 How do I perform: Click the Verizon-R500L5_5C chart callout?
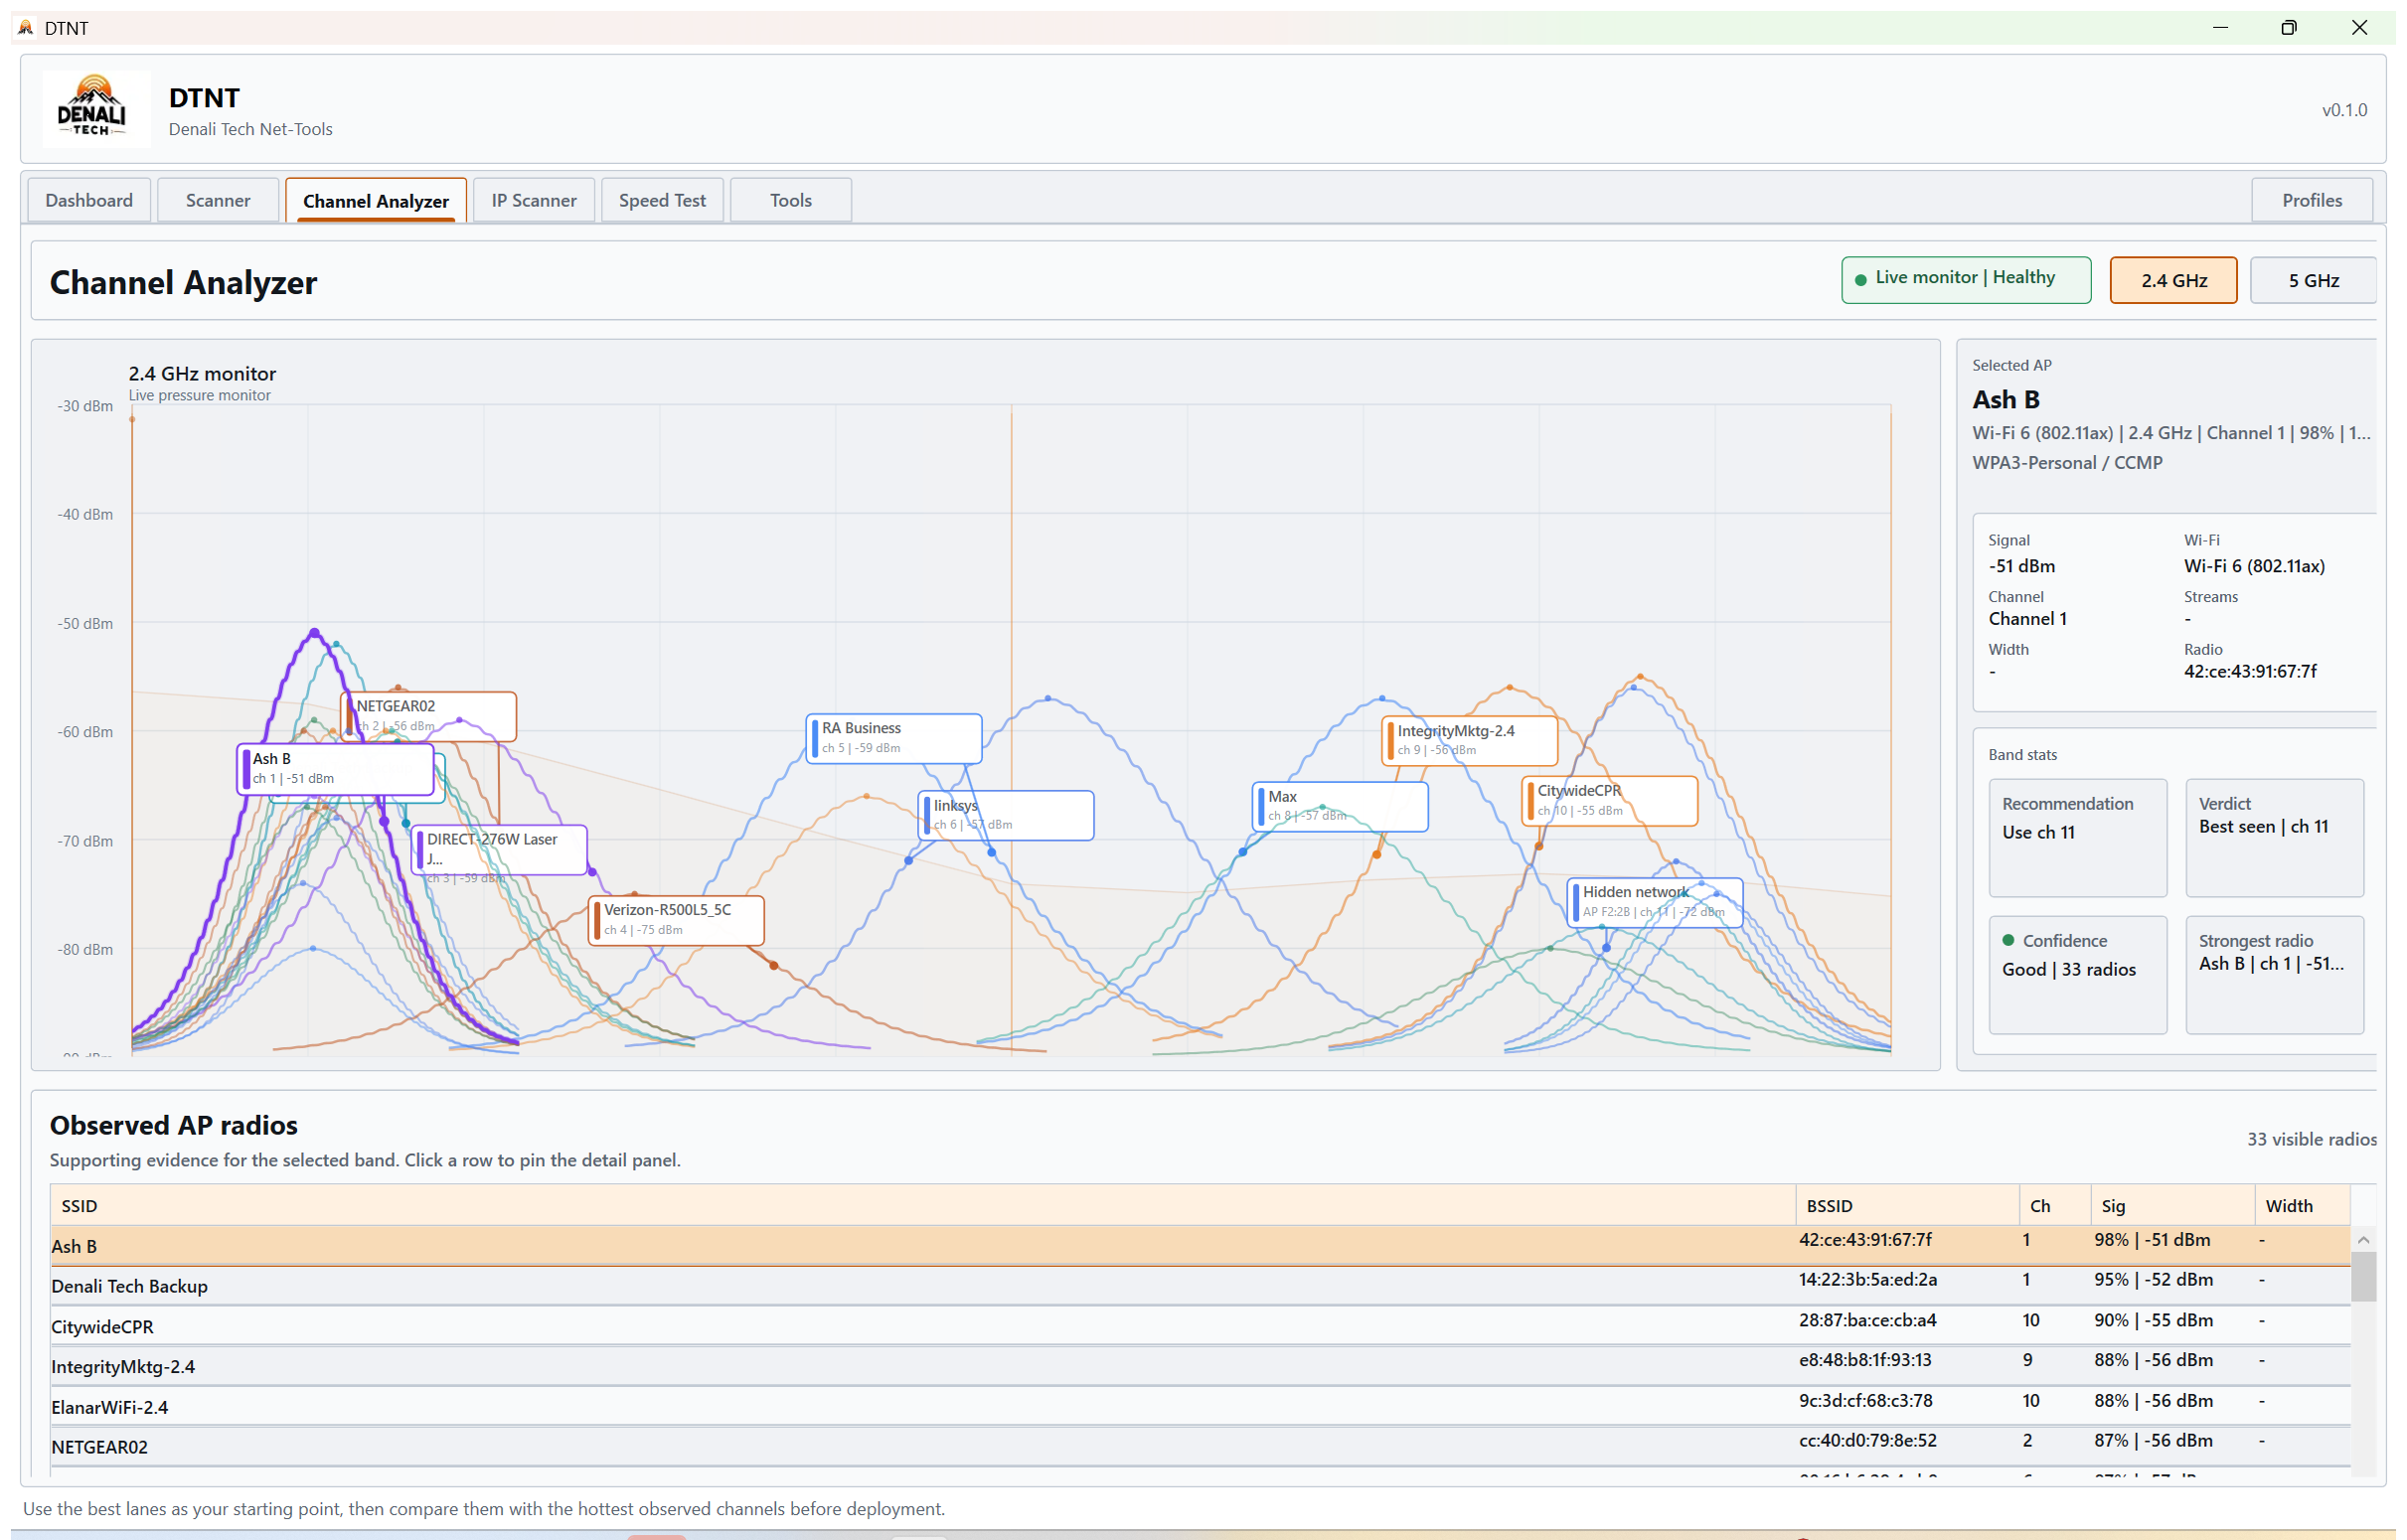pyautogui.click(x=676, y=919)
